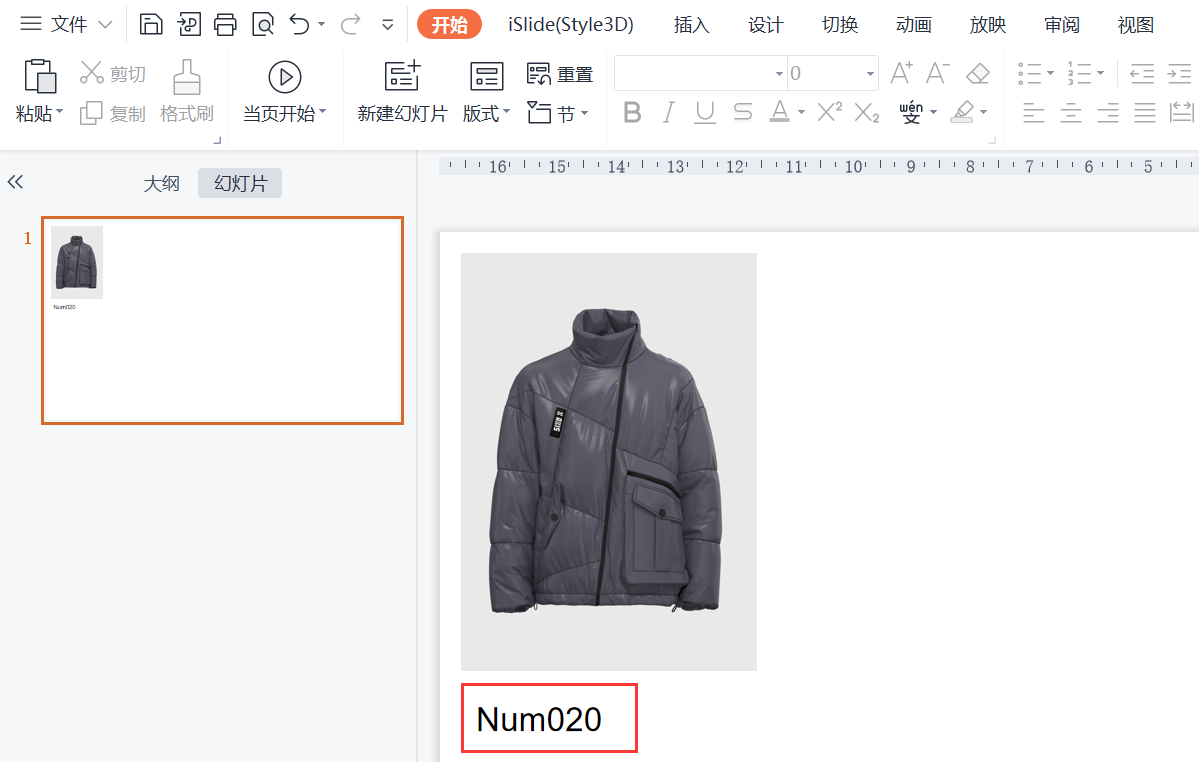Click the 重置 reset button
This screenshot has height=762, width=1199.
[x=560, y=74]
